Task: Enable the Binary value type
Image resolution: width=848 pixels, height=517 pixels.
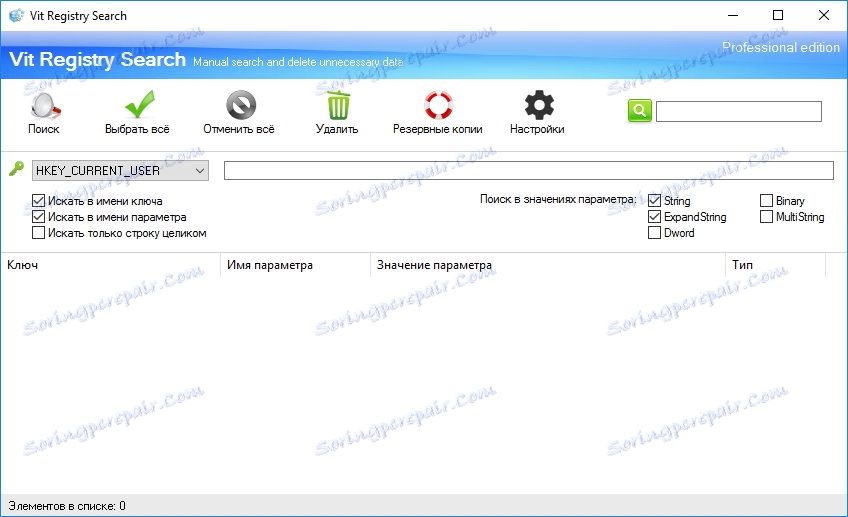Action: (x=766, y=201)
